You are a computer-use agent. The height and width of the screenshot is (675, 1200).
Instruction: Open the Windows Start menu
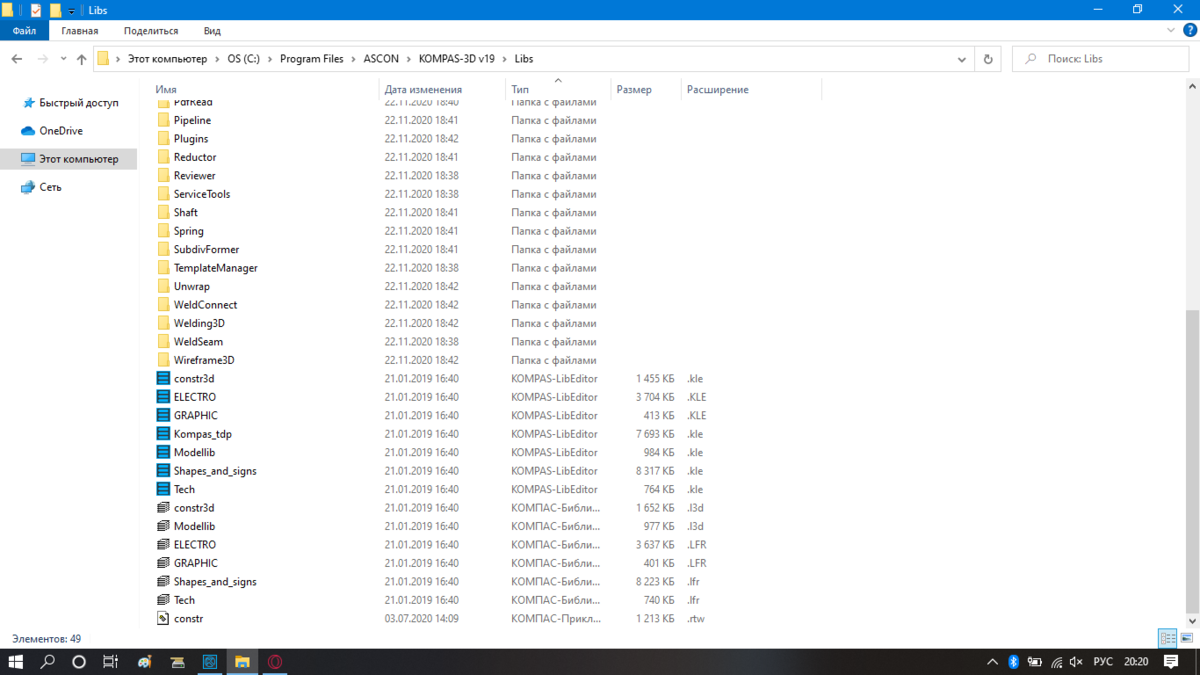click(16, 662)
